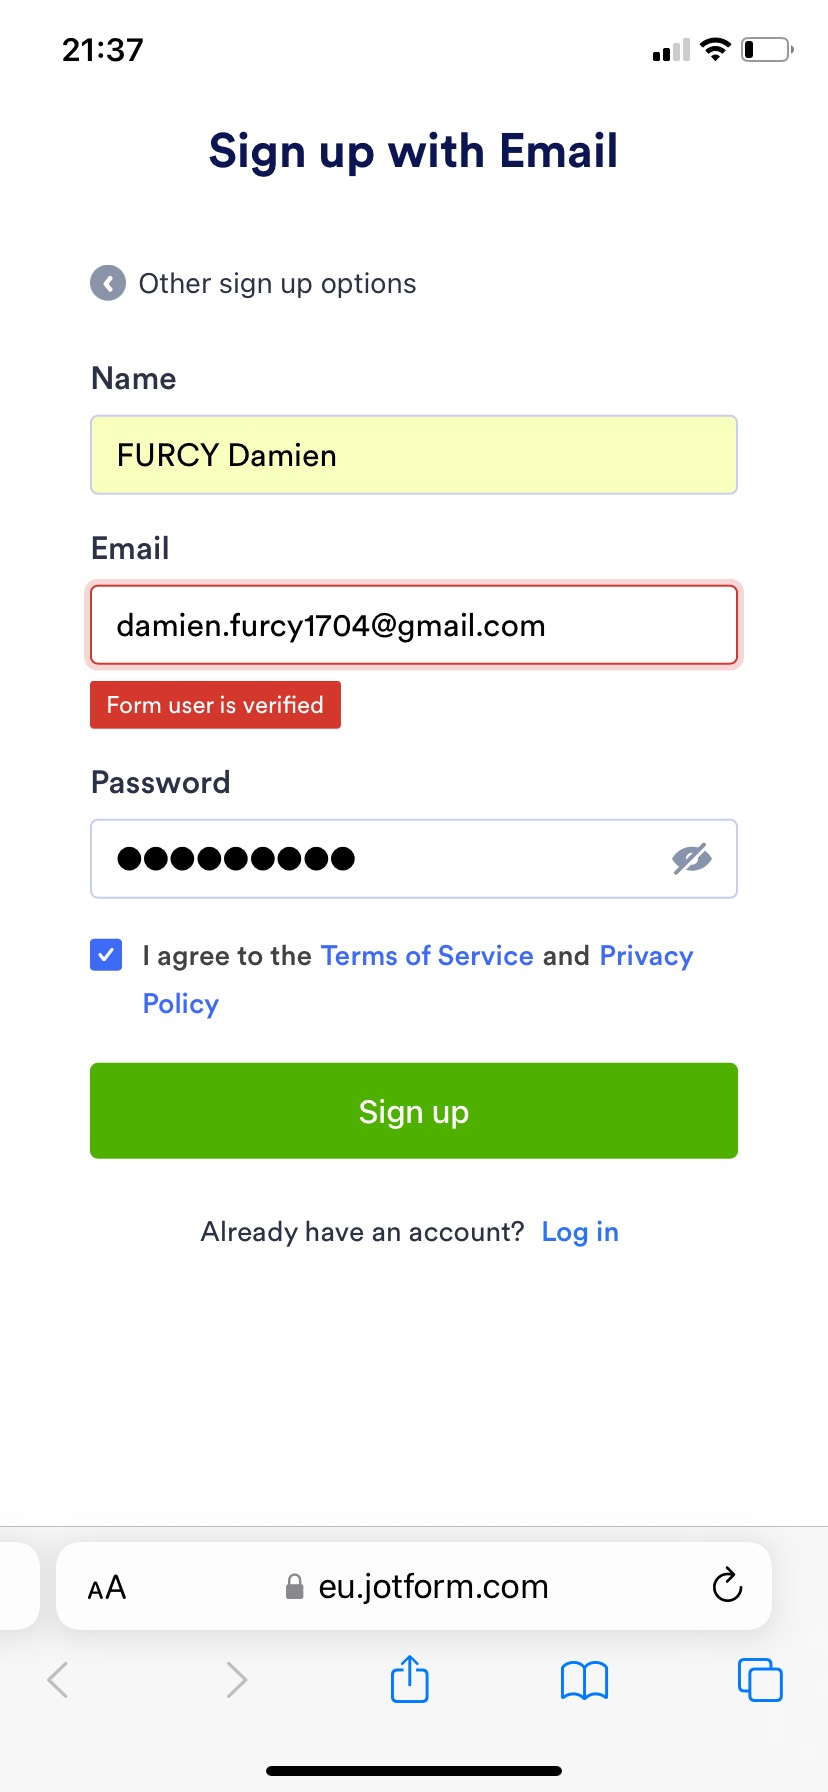The image size is (828, 1792).
Task: Tap Safari forward navigation arrow
Action: (236, 1680)
